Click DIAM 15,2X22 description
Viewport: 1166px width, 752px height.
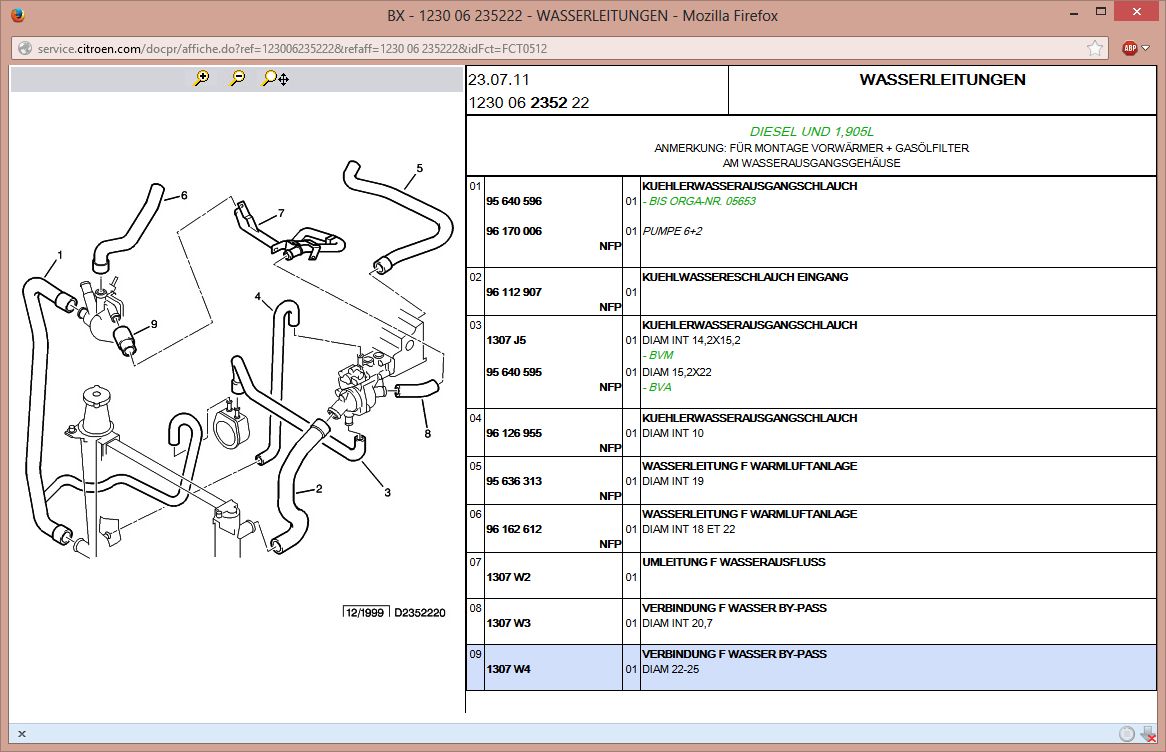click(x=677, y=372)
